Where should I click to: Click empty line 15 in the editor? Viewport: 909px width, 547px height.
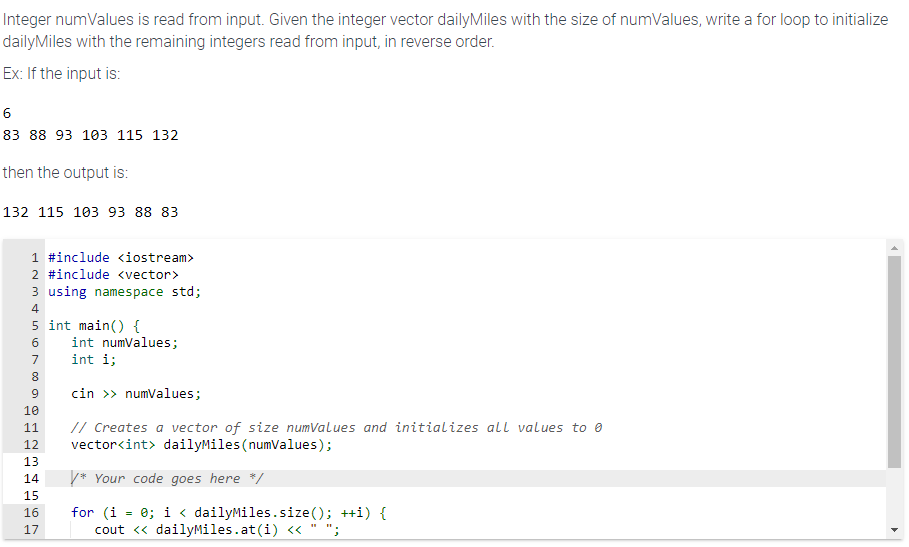point(464,496)
